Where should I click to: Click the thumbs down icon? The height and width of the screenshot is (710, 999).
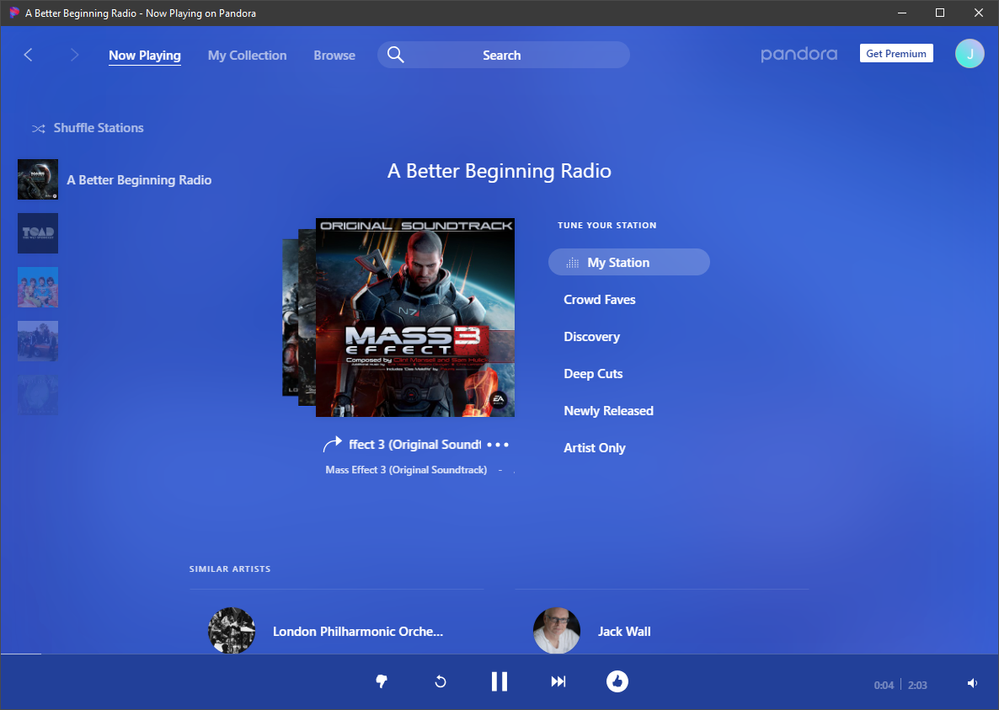[381, 682]
